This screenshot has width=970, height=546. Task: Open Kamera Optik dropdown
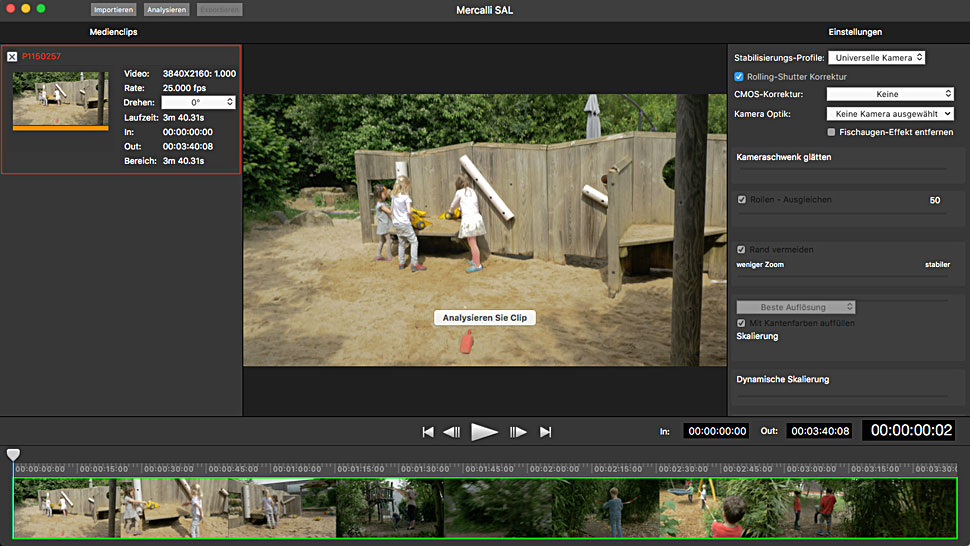[889, 114]
